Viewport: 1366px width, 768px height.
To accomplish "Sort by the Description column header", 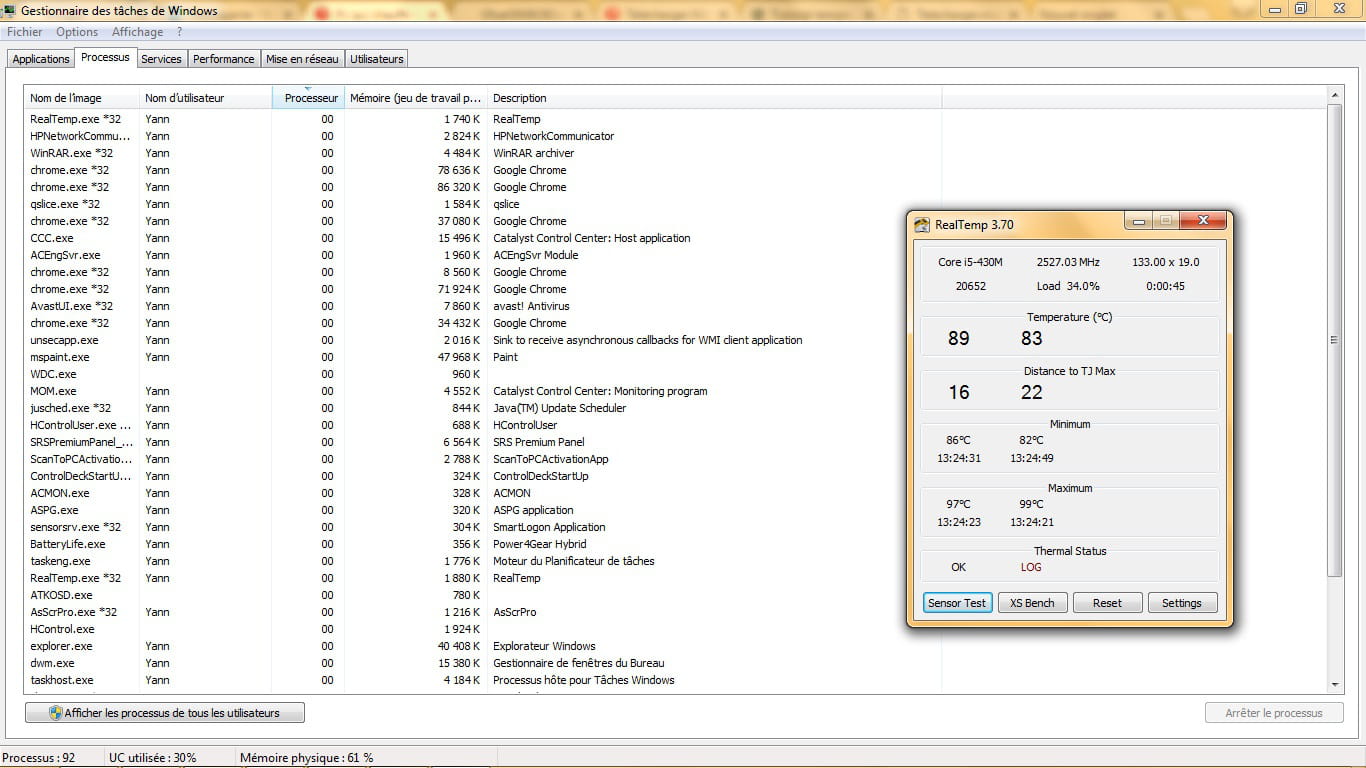I will 714,98.
